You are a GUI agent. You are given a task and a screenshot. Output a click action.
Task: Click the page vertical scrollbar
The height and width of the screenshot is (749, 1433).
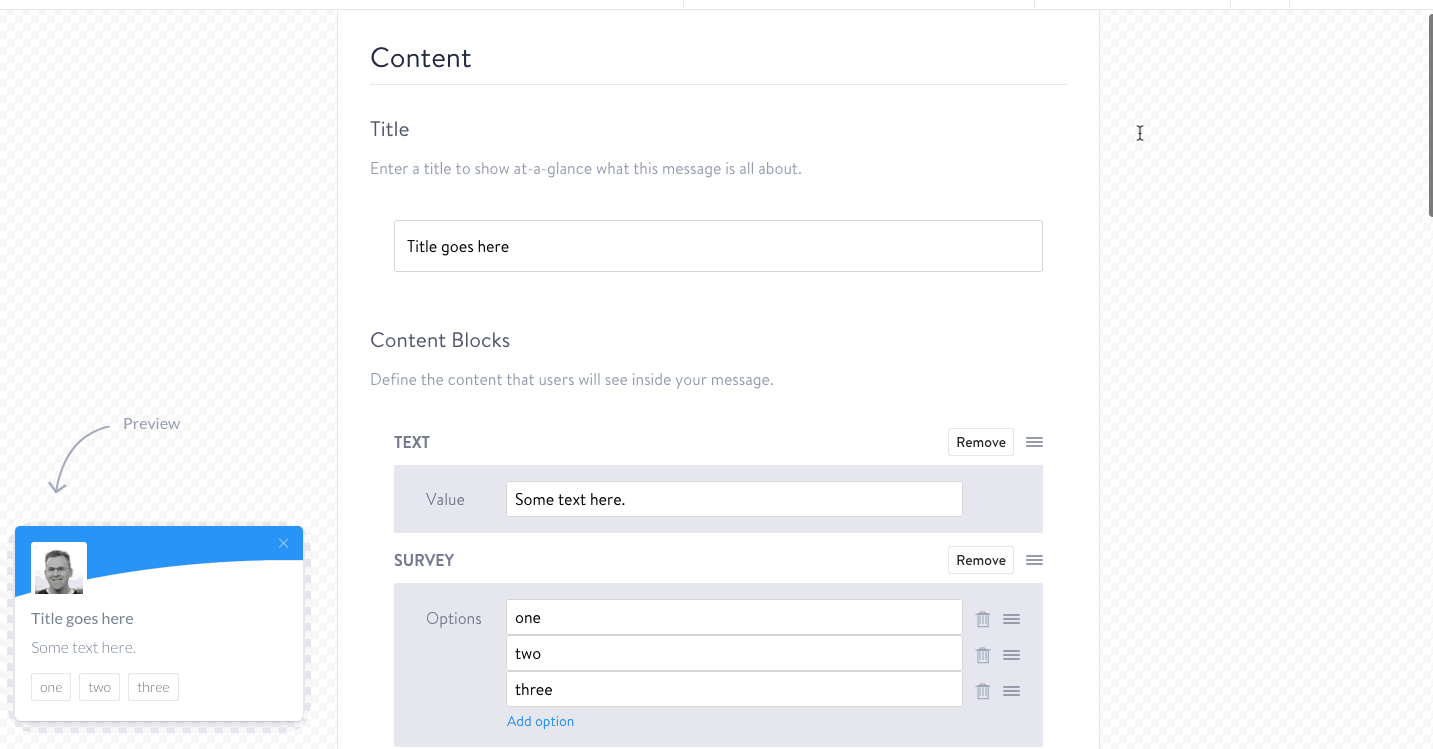coord(1429,115)
